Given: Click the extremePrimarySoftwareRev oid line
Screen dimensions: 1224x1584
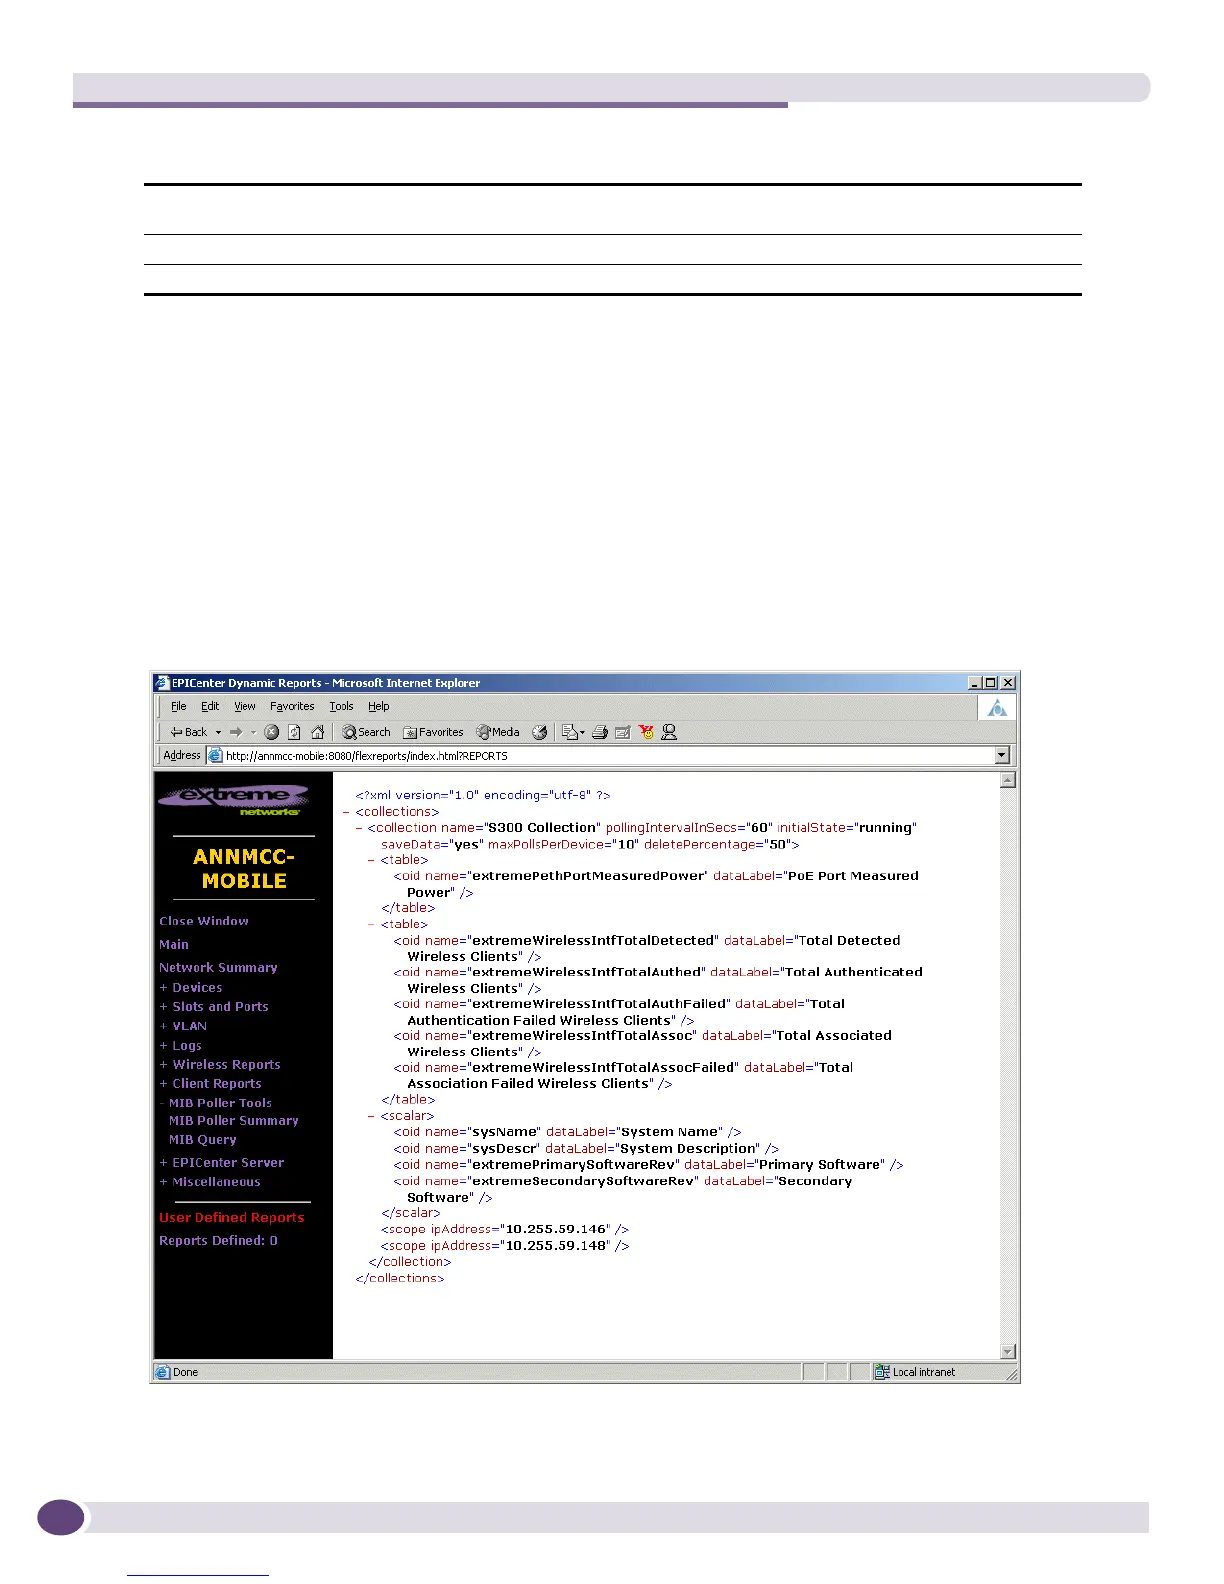Looking at the screenshot, I should [x=648, y=1165].
